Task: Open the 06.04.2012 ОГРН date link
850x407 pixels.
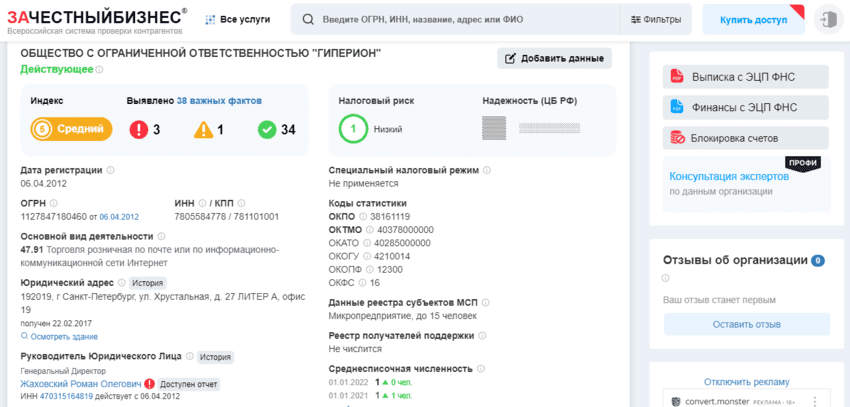Action: click(x=119, y=217)
